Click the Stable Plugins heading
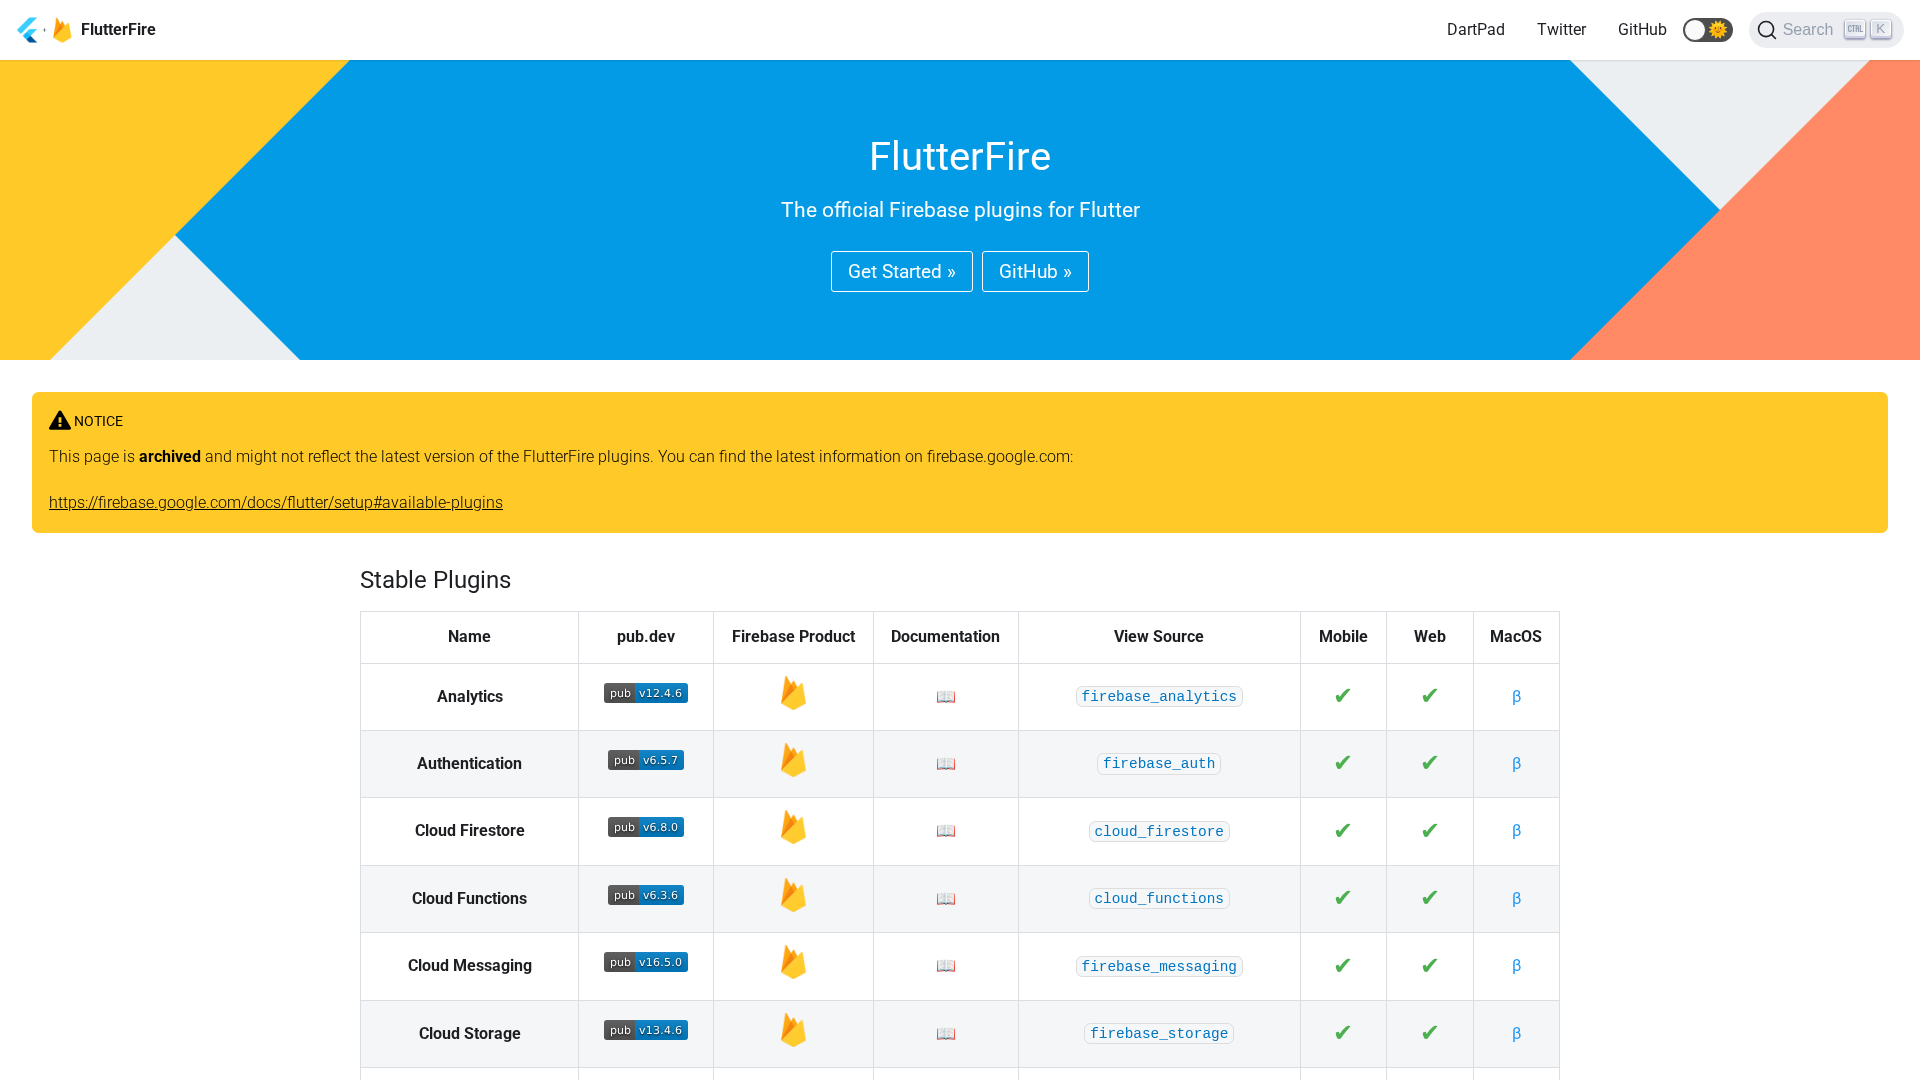 [x=435, y=580]
